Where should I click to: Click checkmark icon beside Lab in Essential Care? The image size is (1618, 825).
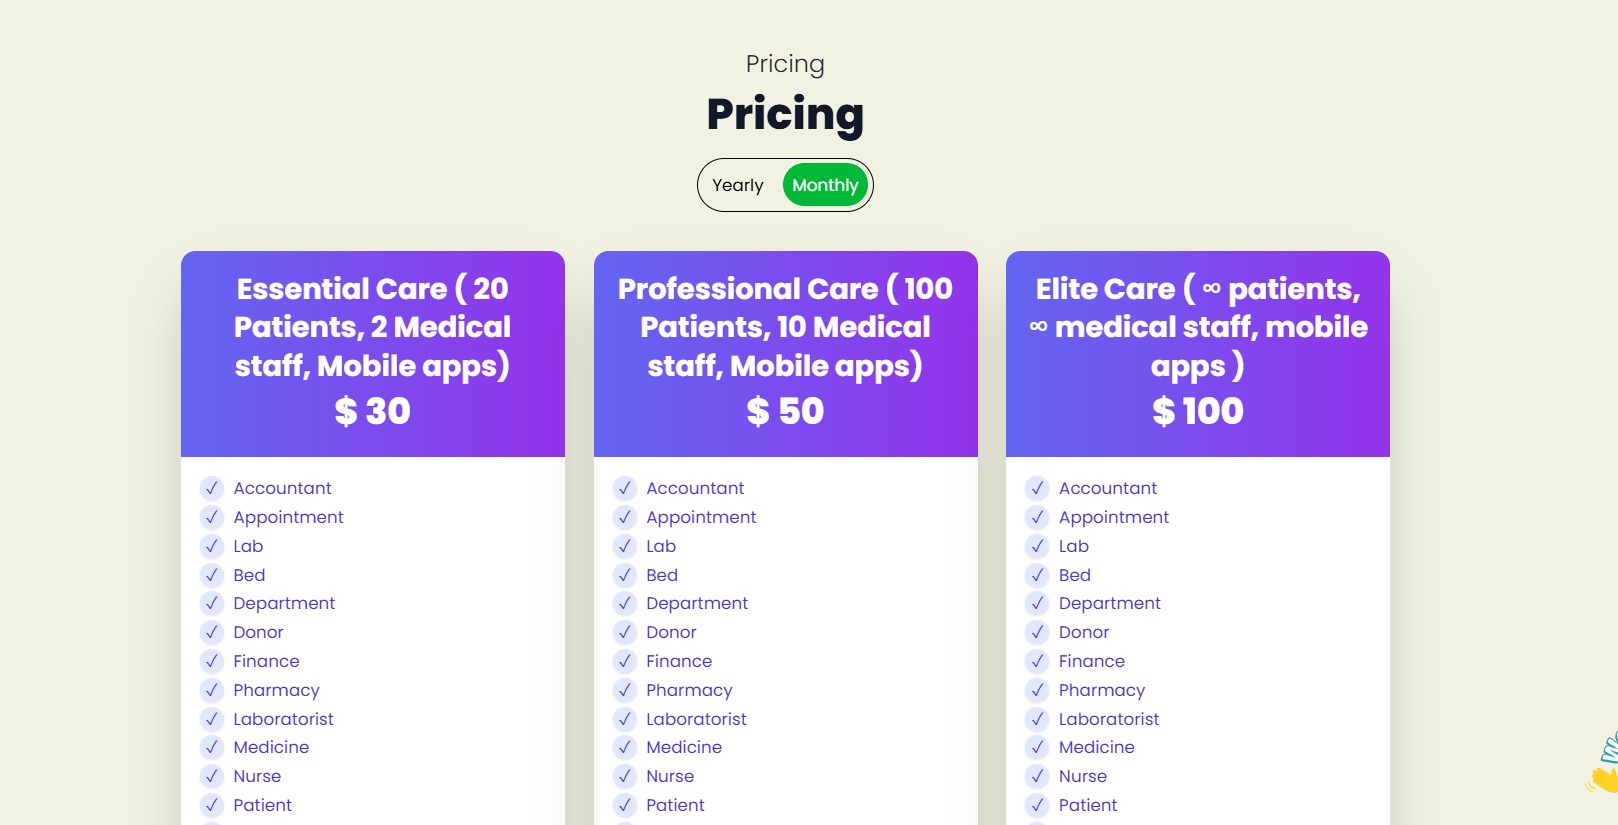click(212, 546)
